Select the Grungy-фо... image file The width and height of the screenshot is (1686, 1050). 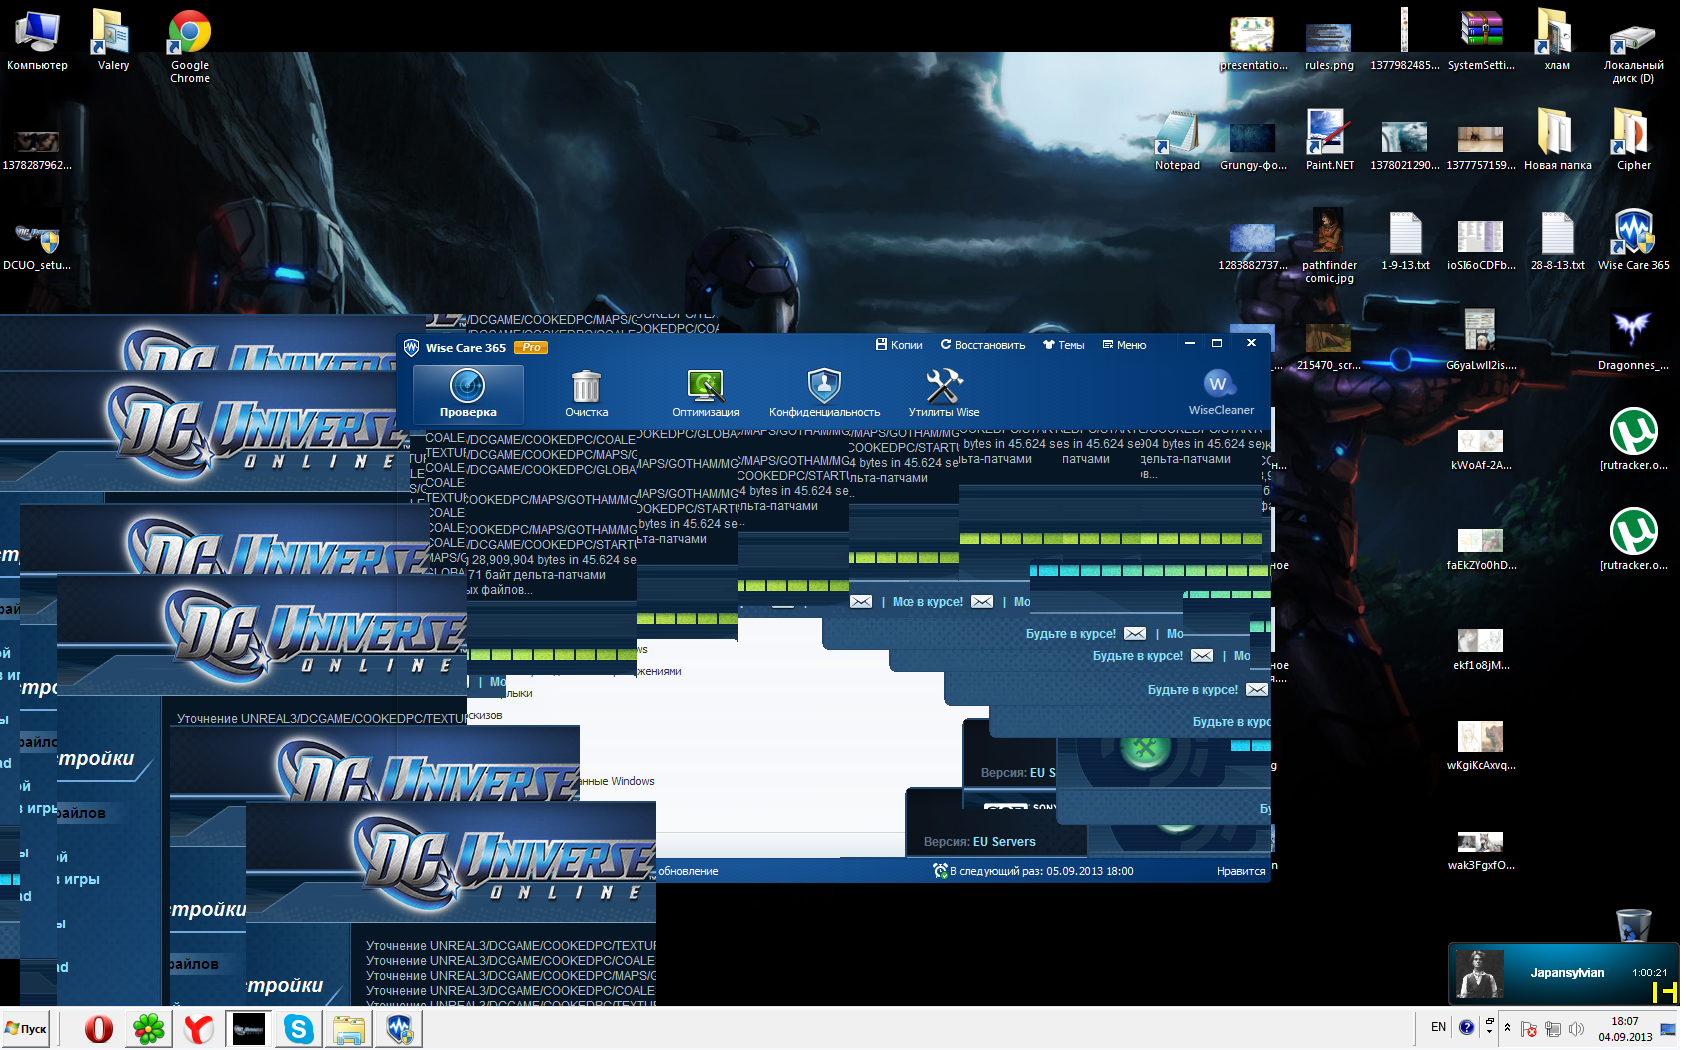click(1253, 147)
